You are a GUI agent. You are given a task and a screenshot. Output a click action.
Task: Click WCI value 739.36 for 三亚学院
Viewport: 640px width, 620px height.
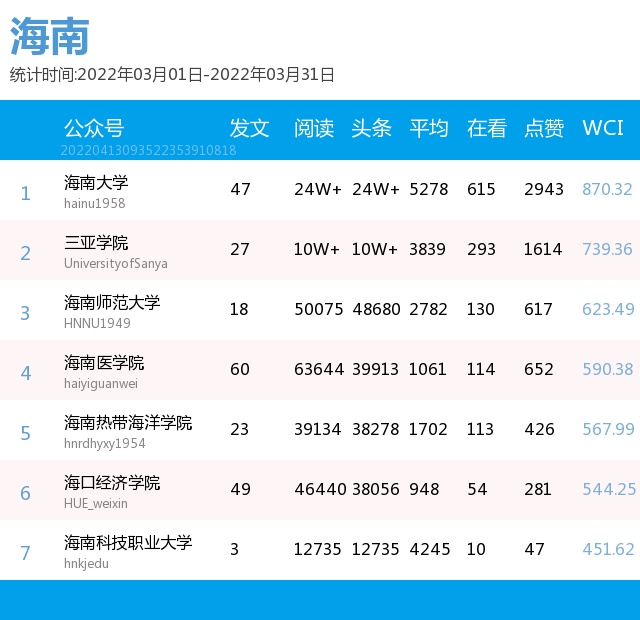click(608, 249)
